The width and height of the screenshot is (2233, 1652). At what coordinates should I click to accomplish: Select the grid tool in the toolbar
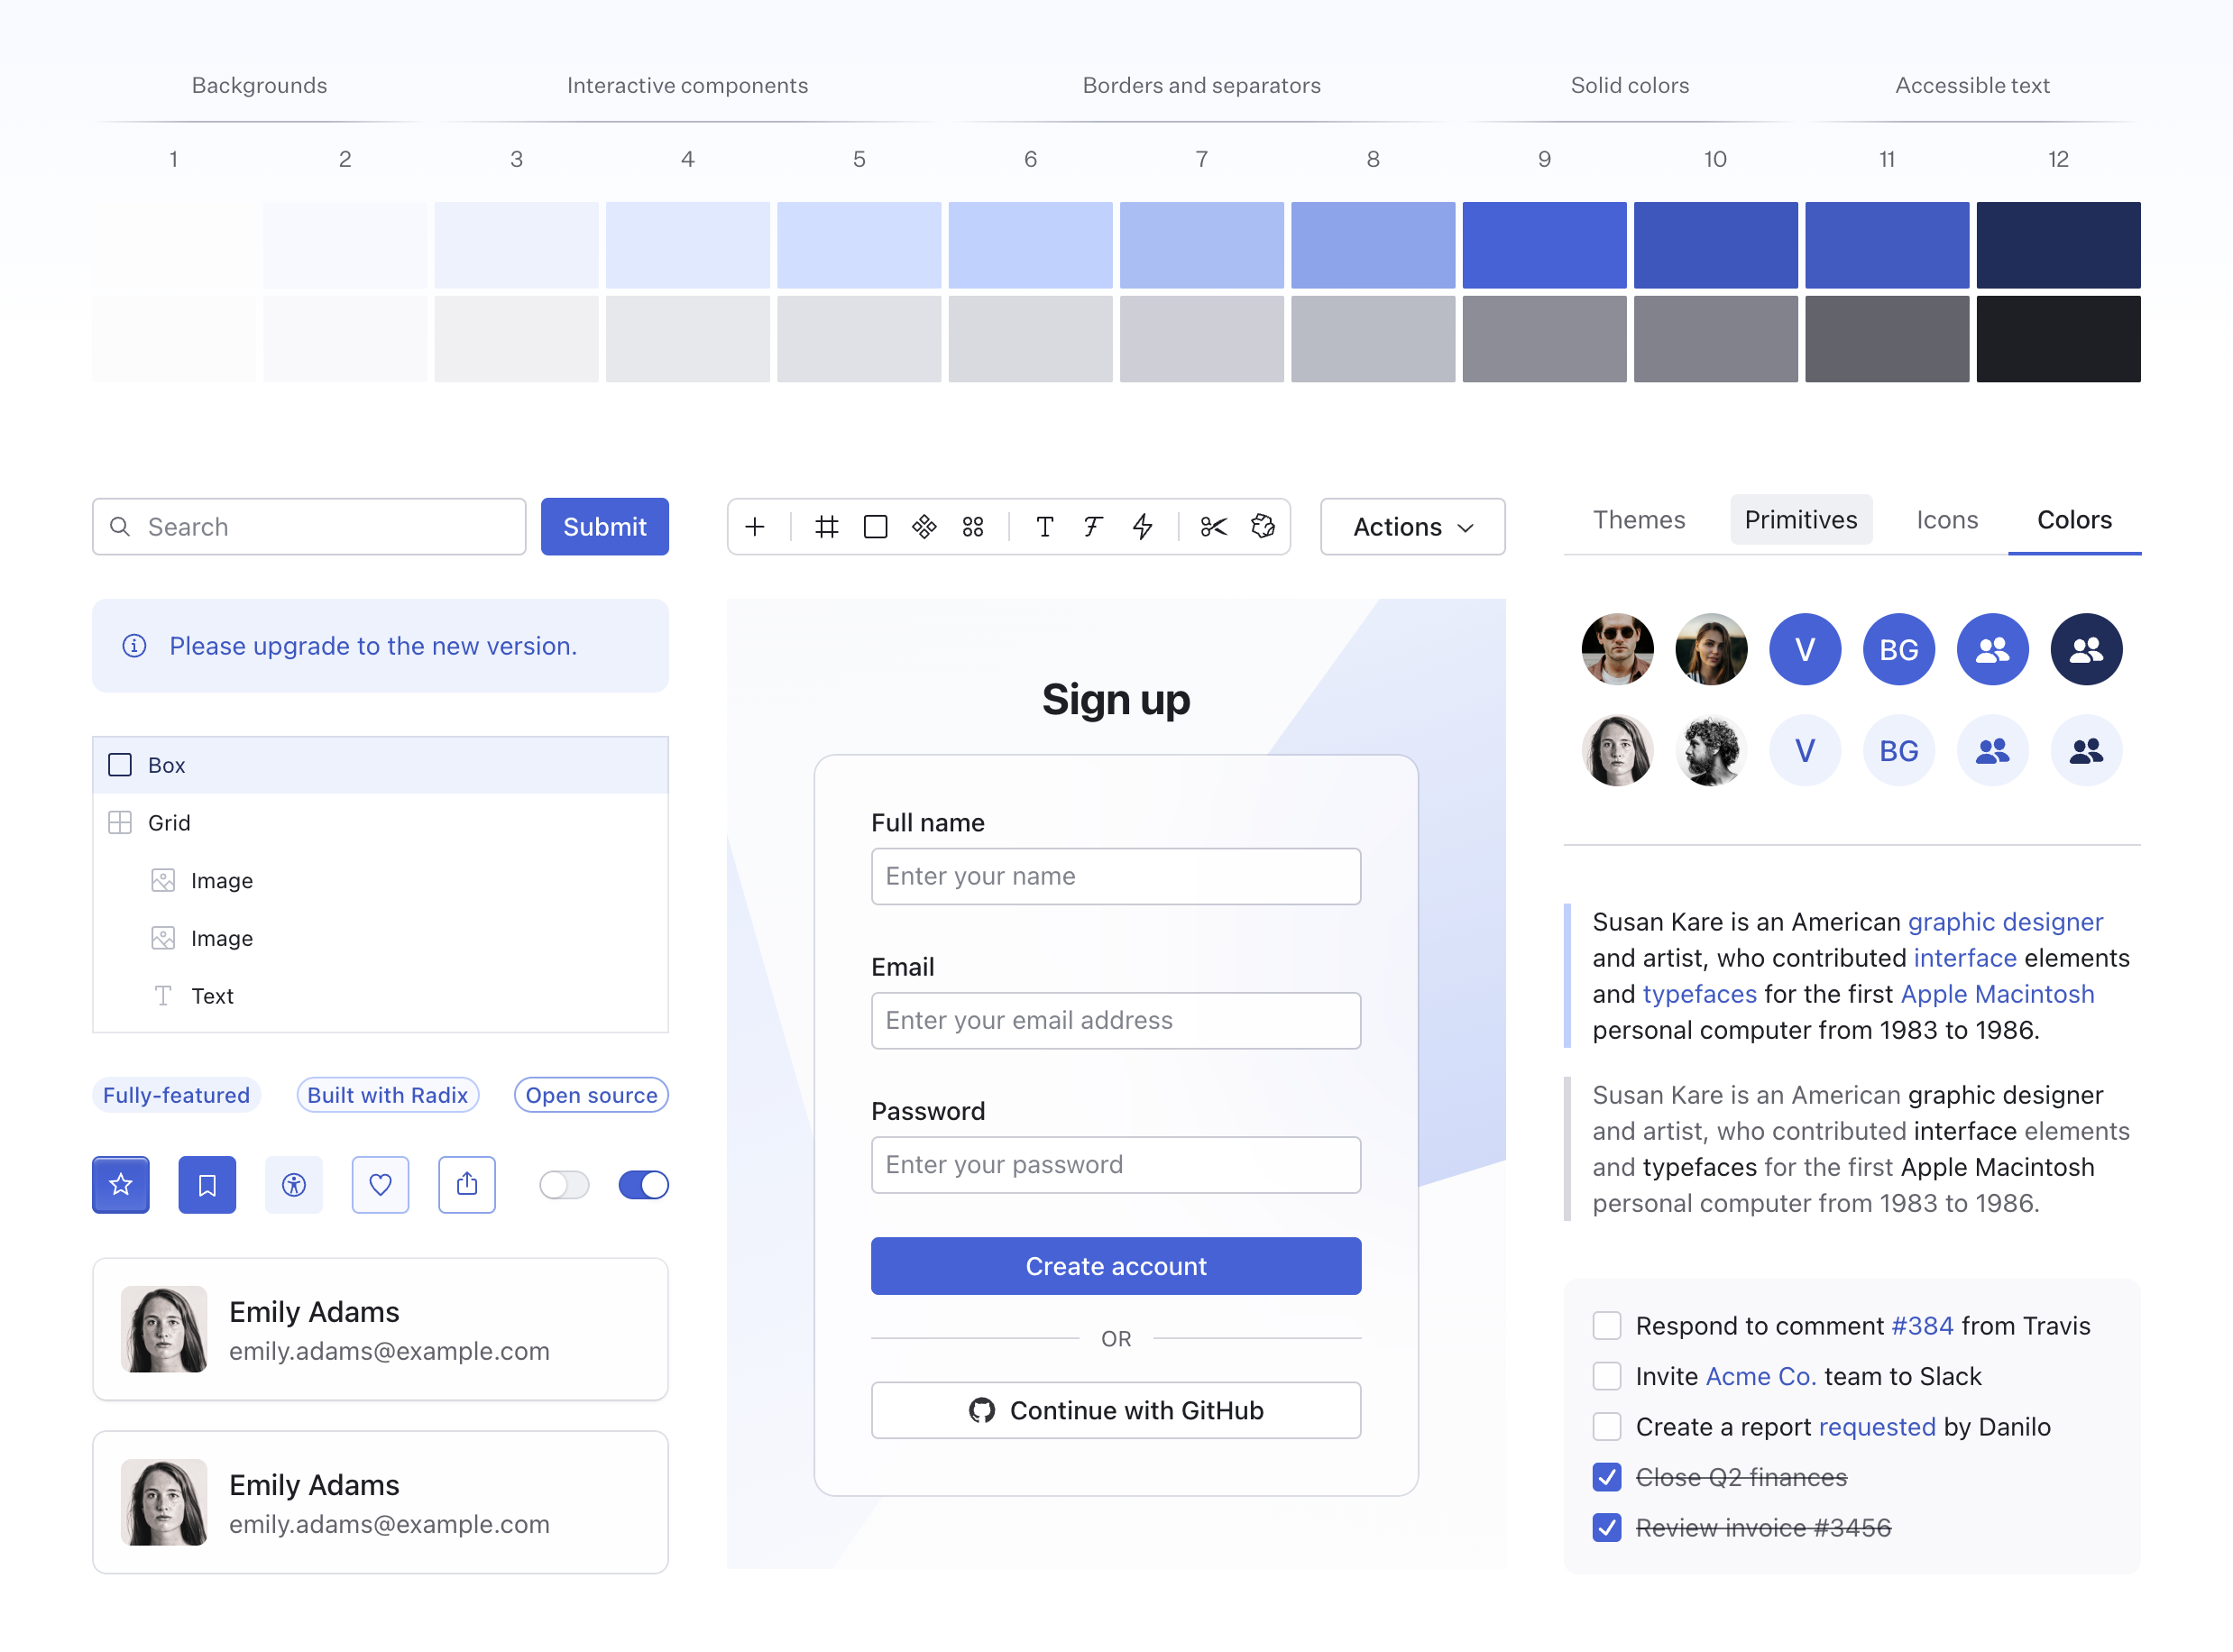coord(825,527)
